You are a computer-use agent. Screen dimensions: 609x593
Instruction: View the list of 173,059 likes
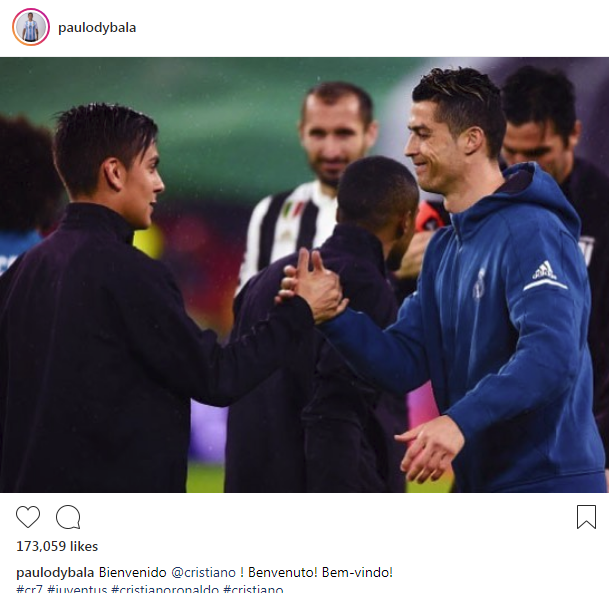pyautogui.click(x=57, y=546)
